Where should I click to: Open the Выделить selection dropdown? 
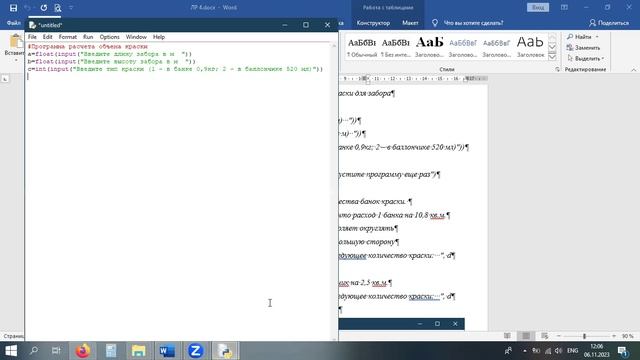[585, 58]
